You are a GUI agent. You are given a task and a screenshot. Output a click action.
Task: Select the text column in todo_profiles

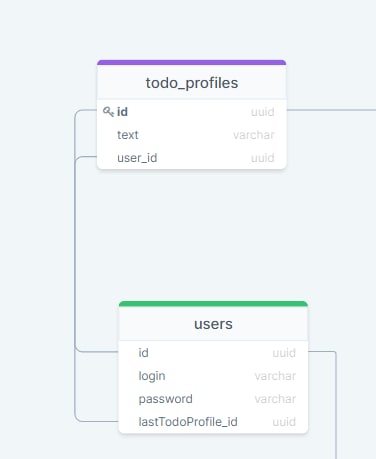coord(192,135)
